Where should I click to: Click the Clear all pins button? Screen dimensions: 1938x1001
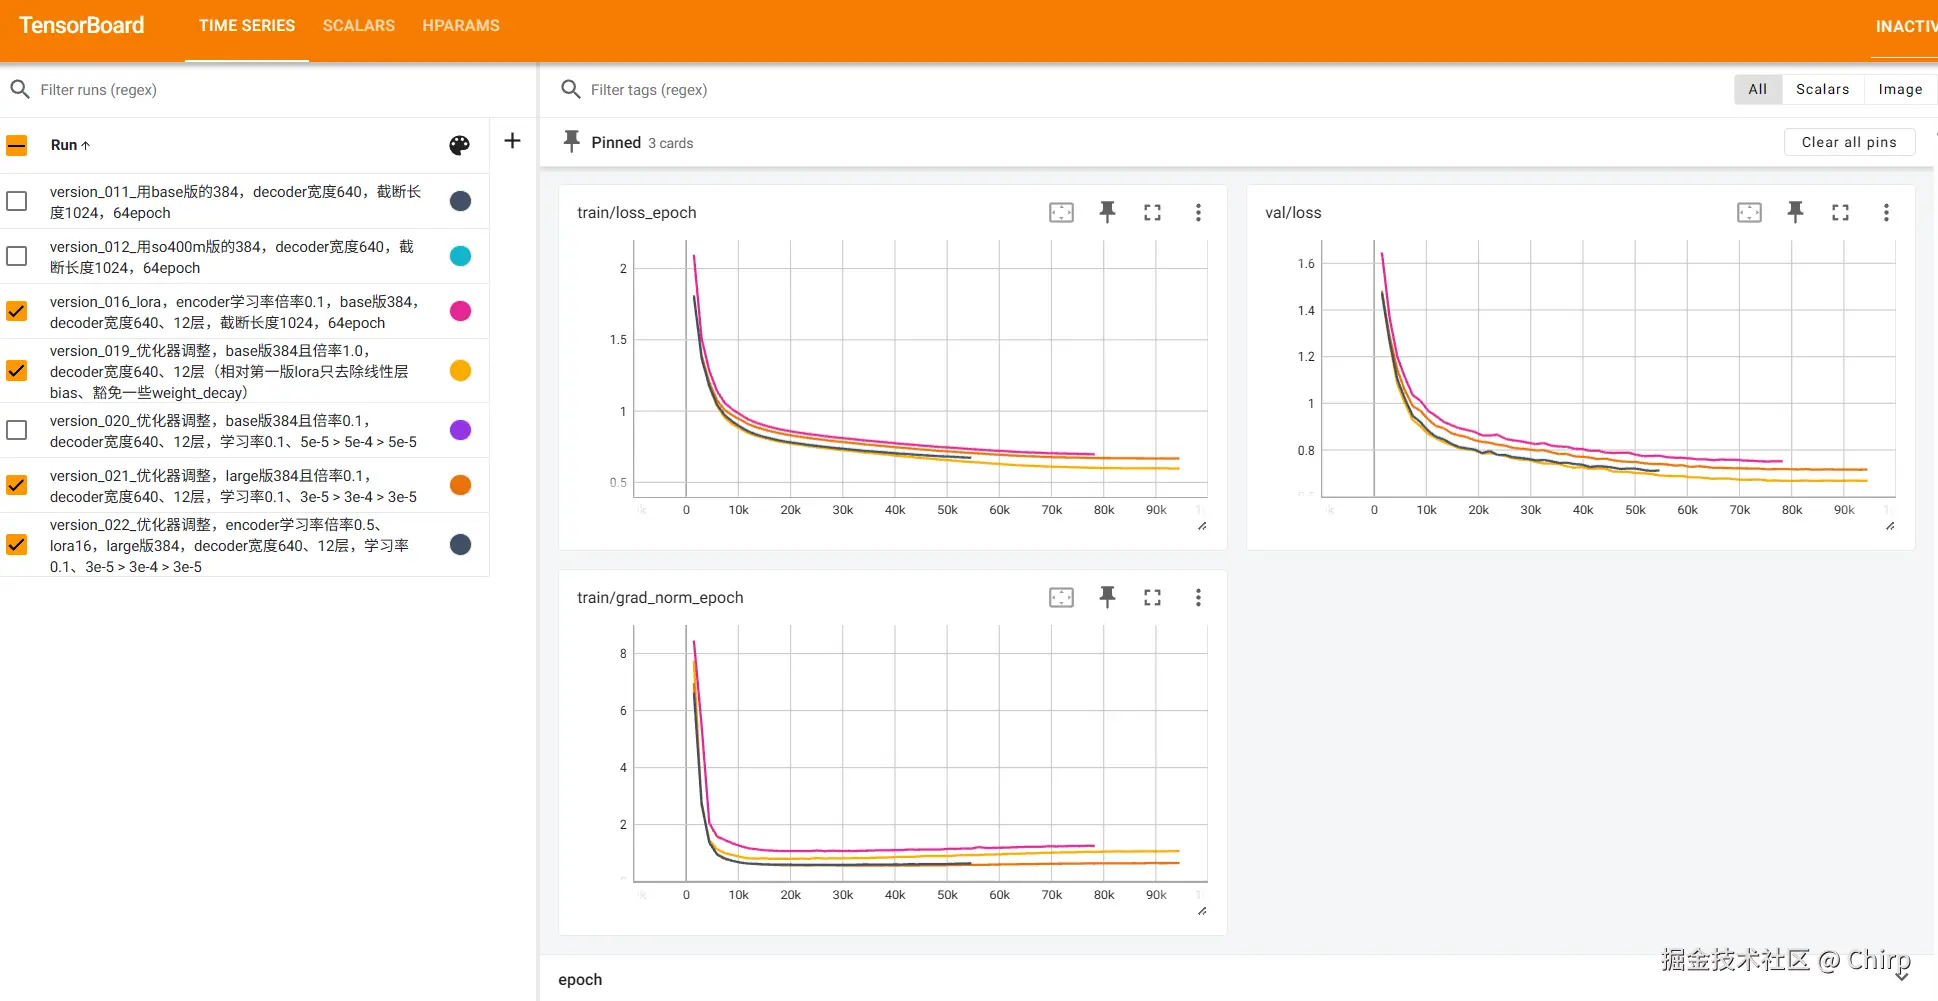point(1848,142)
